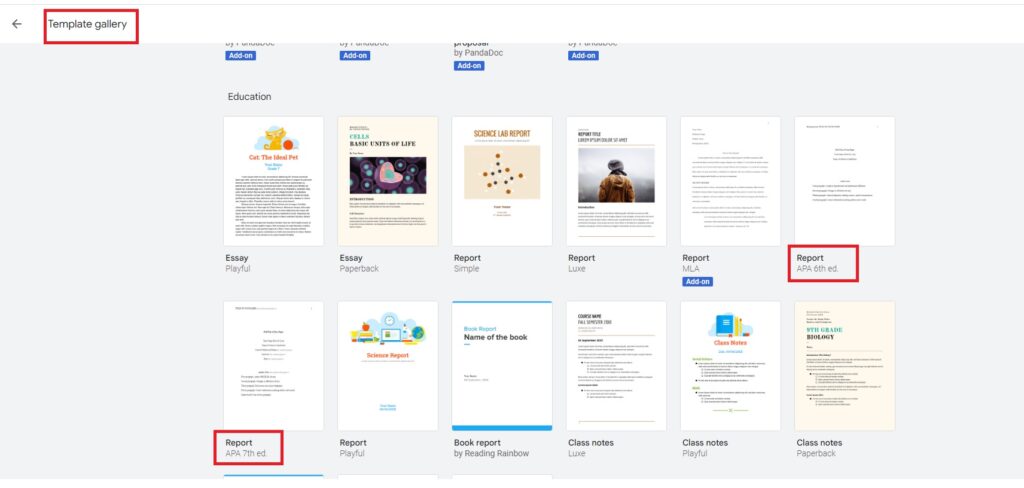Click the 'APA 6th ed.' subtitle text
The height and width of the screenshot is (488, 1024).
click(819, 268)
